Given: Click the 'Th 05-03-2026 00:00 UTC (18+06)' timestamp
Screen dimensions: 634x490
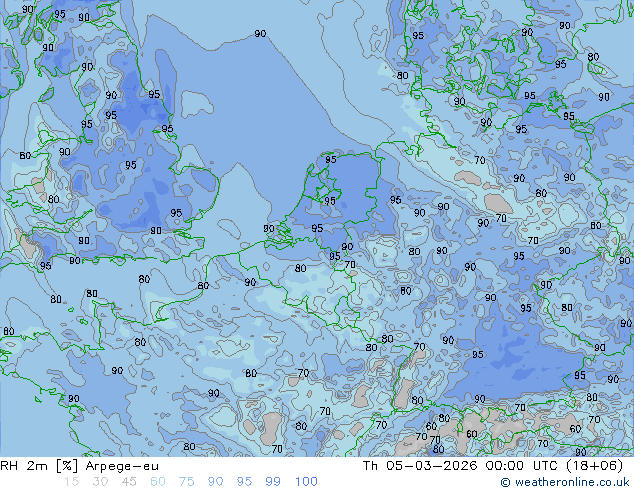Looking at the screenshot, I should click(493, 466).
